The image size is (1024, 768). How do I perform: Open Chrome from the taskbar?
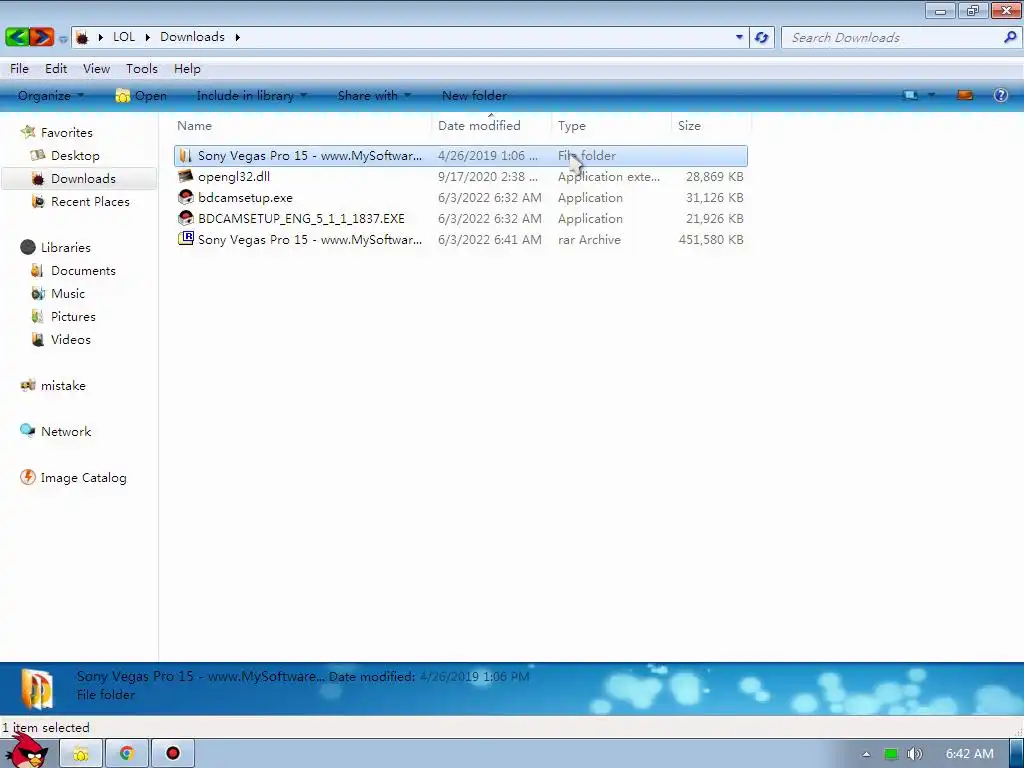[127, 754]
